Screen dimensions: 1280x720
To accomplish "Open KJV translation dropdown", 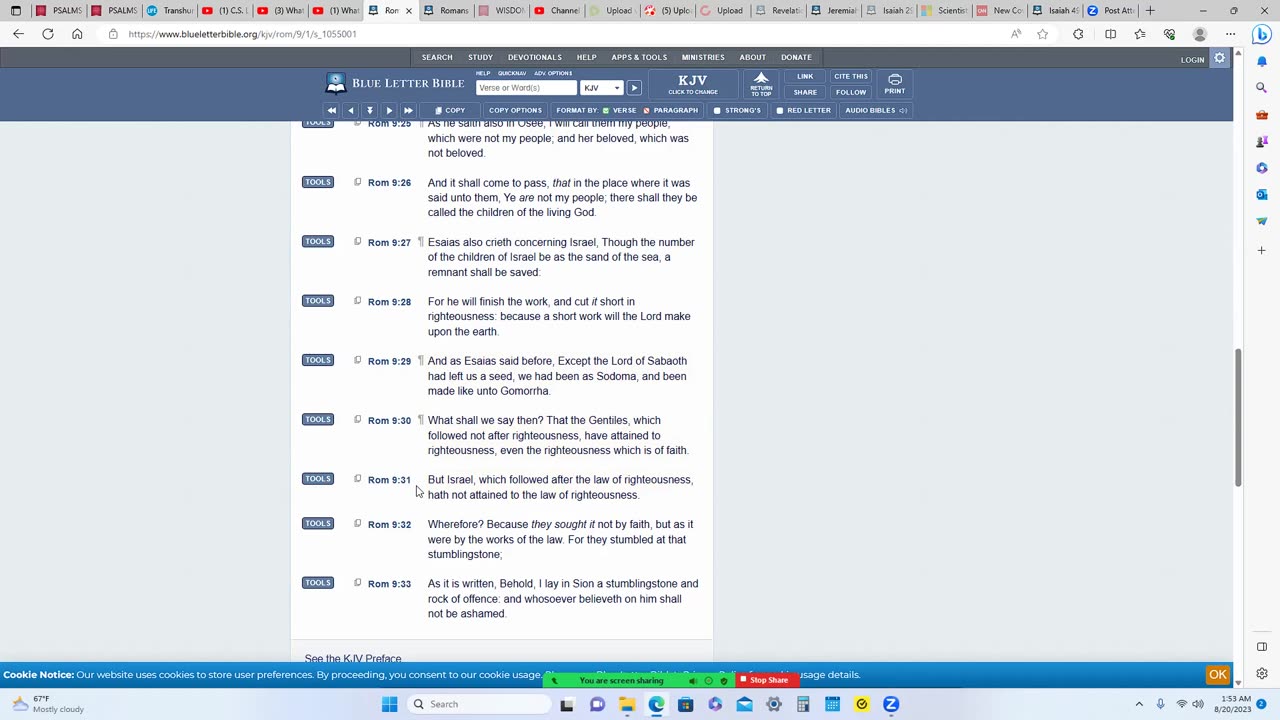I will 602,88.
